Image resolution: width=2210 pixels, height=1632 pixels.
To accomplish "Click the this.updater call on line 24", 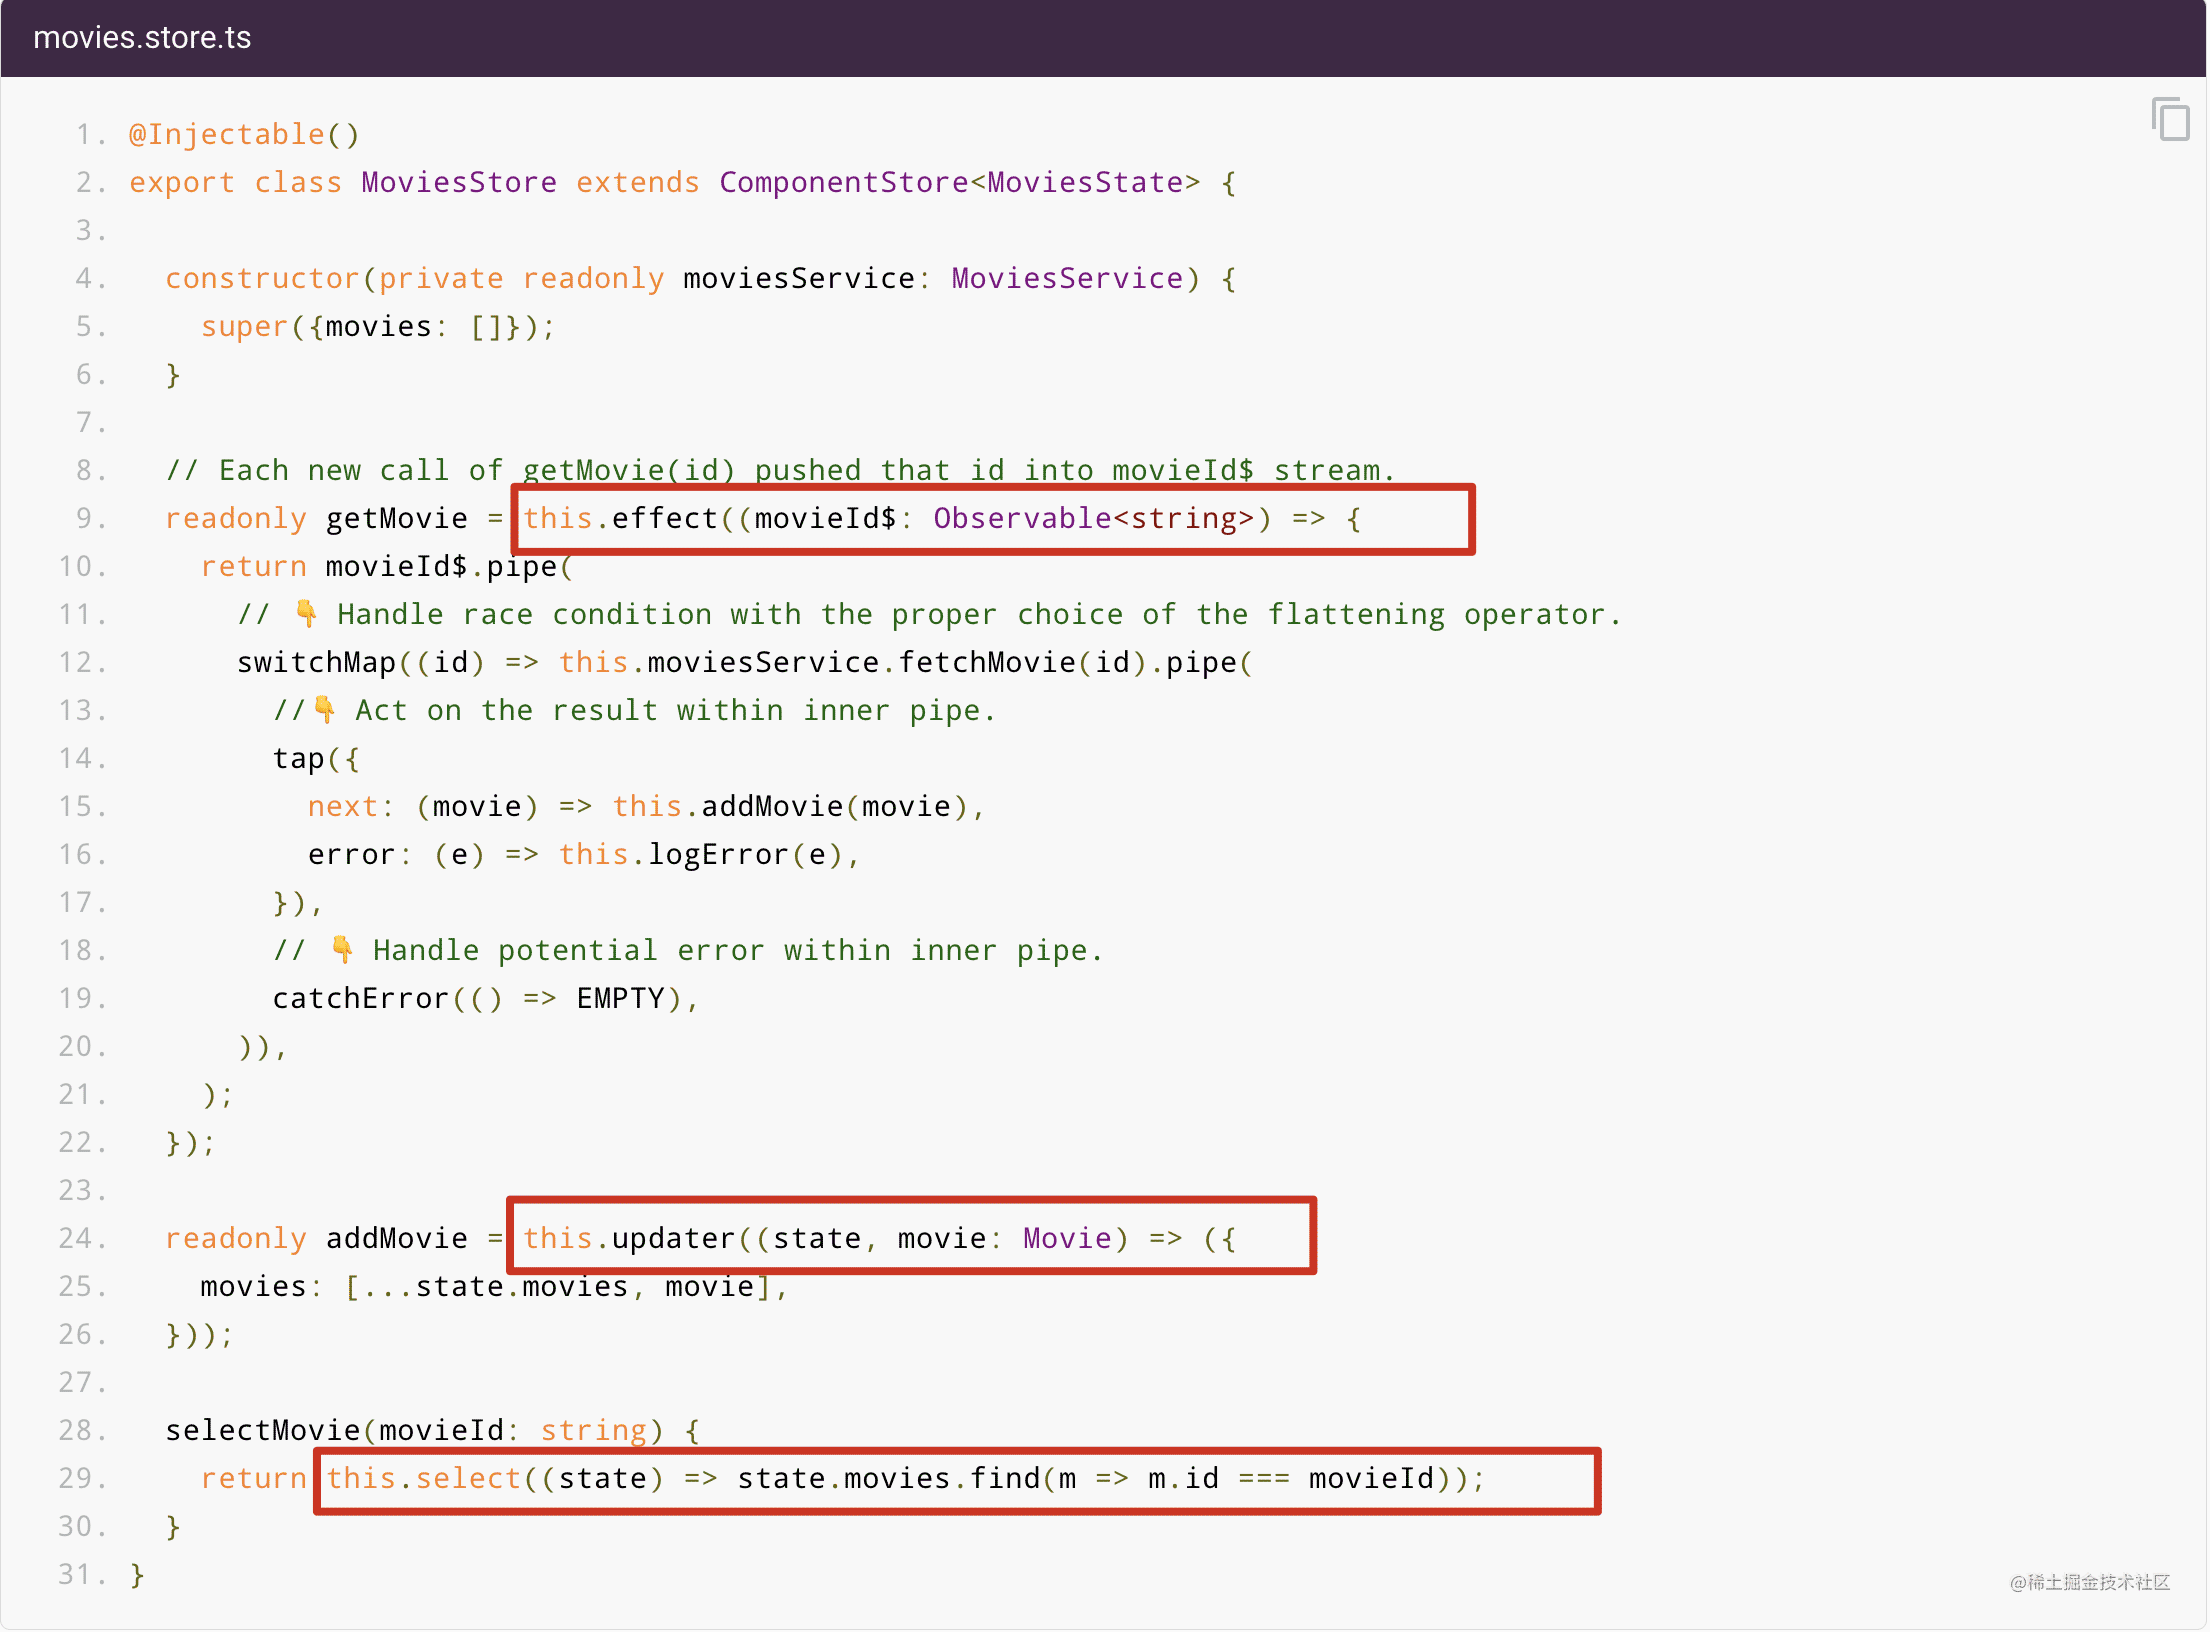I will 629,1238.
